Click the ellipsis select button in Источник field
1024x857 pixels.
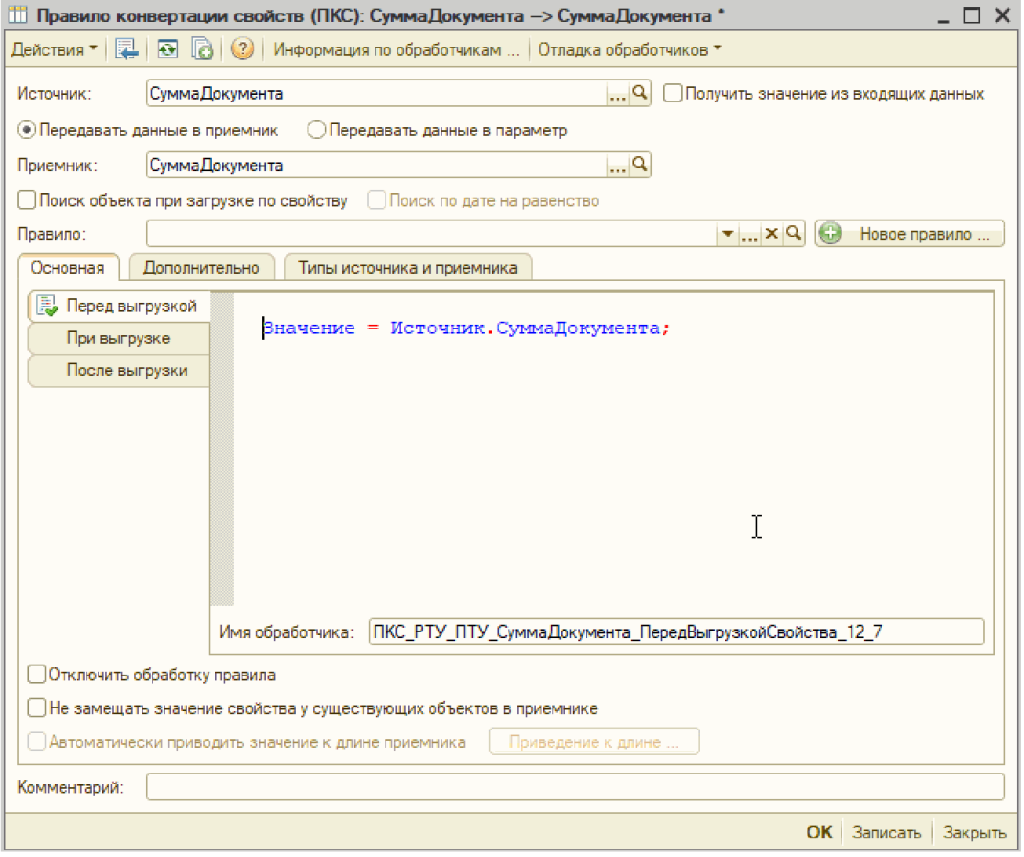(x=618, y=94)
